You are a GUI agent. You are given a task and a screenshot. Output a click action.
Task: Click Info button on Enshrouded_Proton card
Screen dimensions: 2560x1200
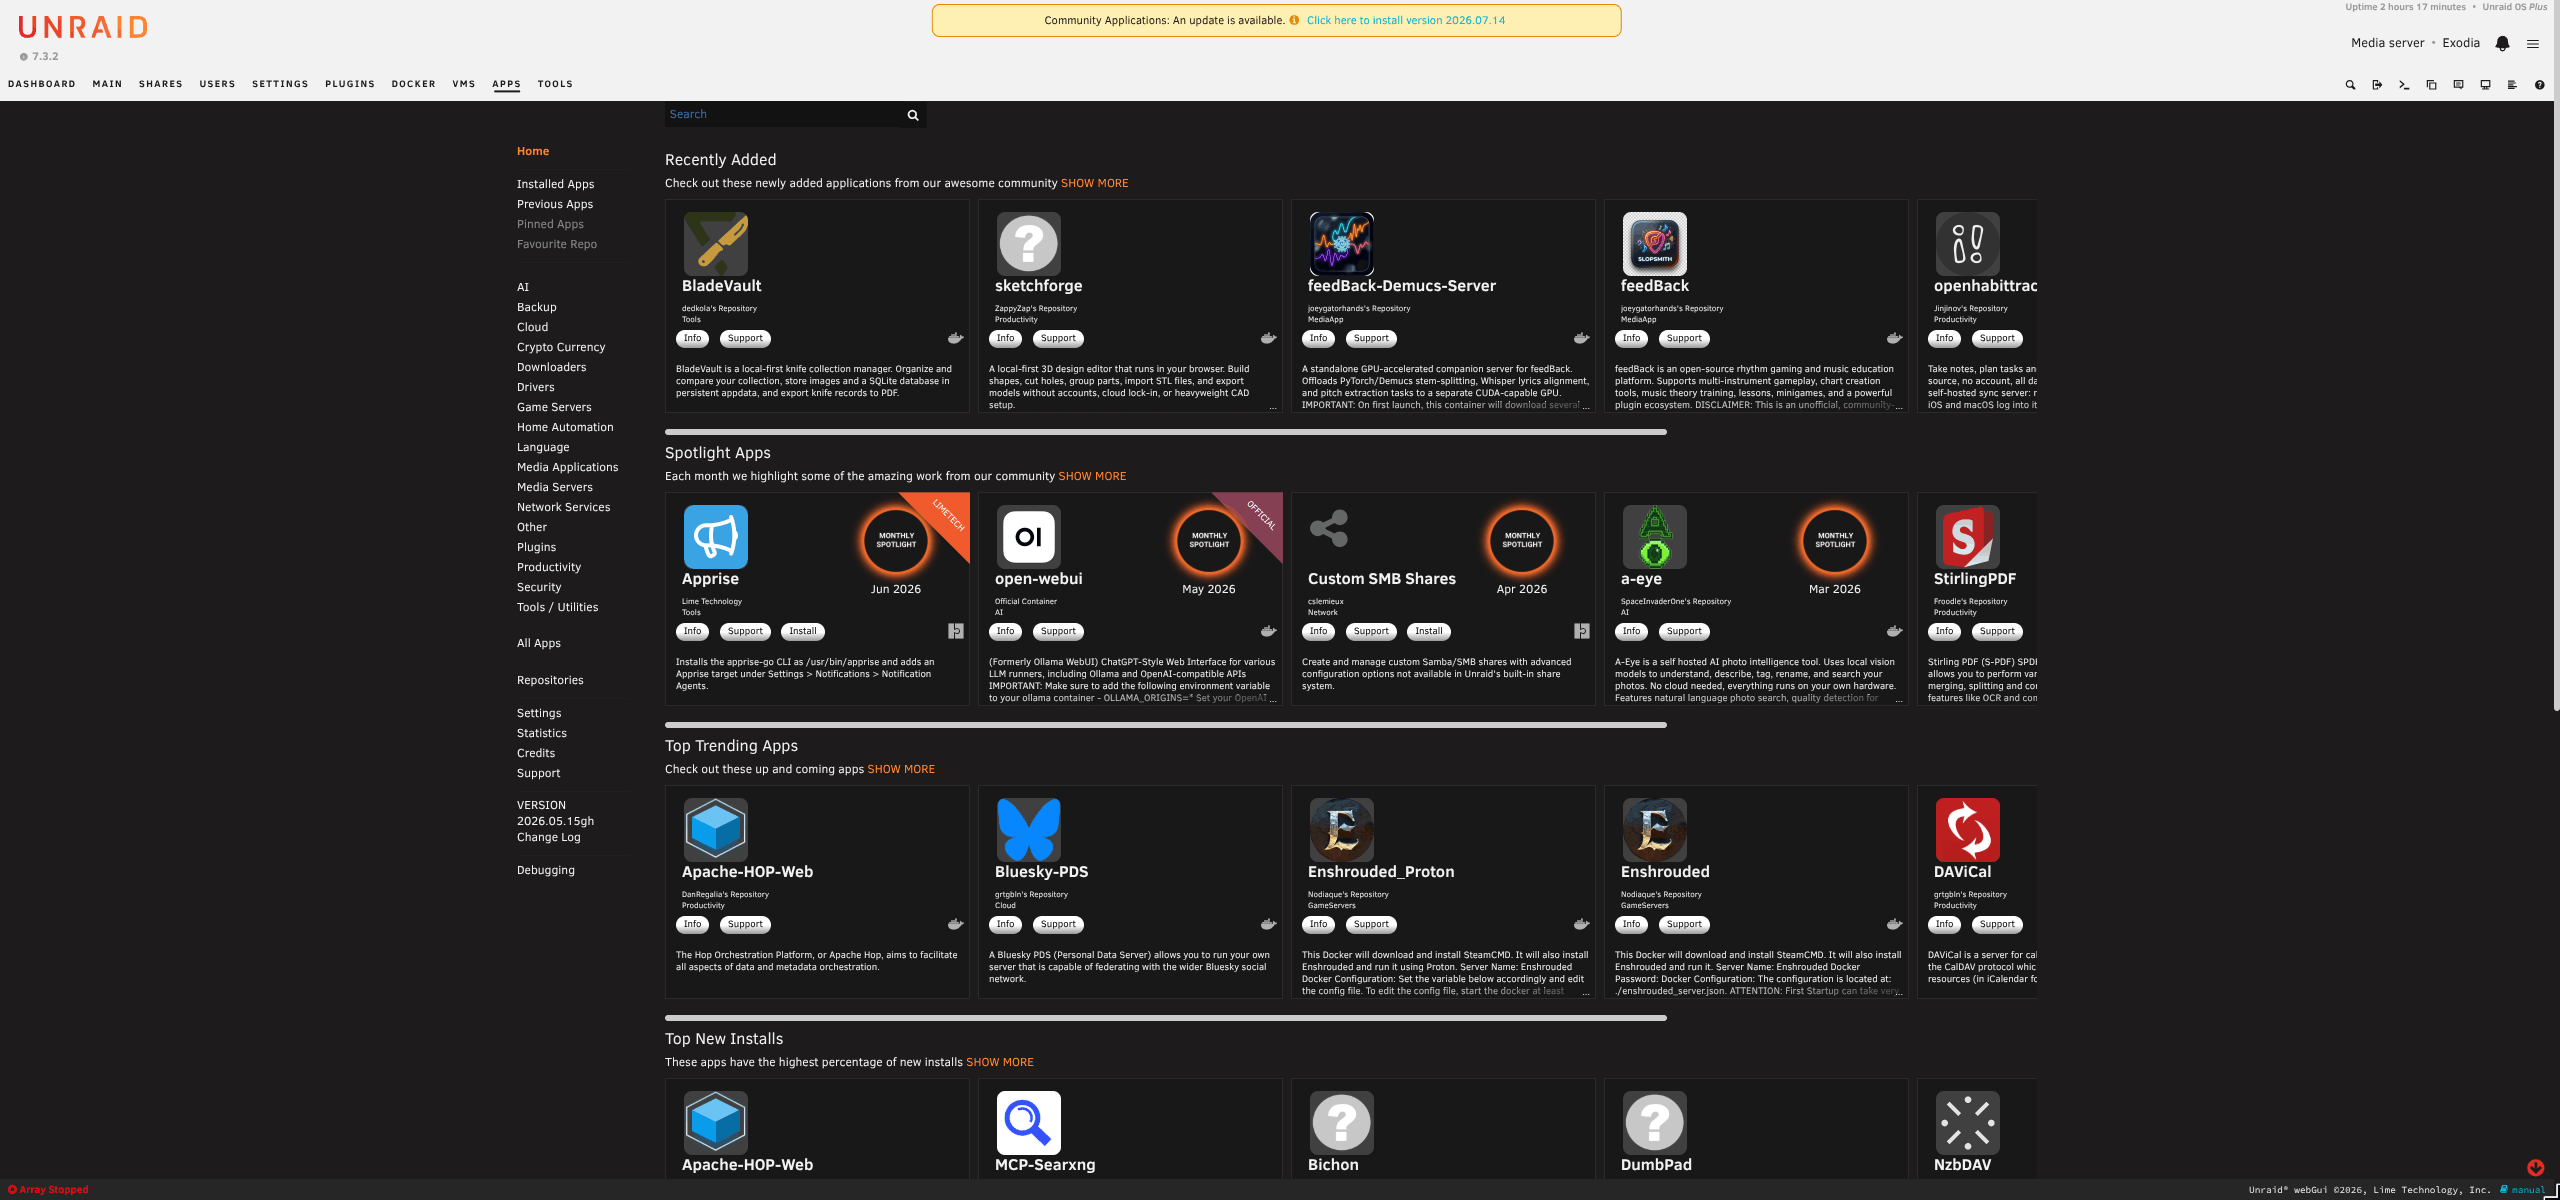point(1318,925)
